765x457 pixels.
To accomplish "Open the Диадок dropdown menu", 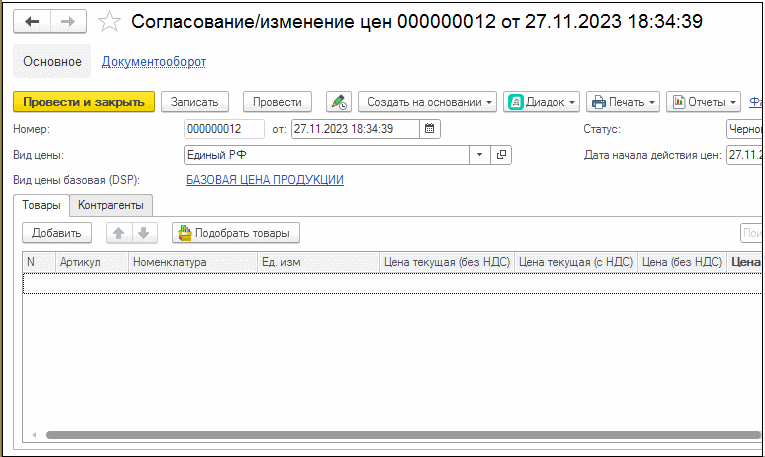I will point(543,102).
